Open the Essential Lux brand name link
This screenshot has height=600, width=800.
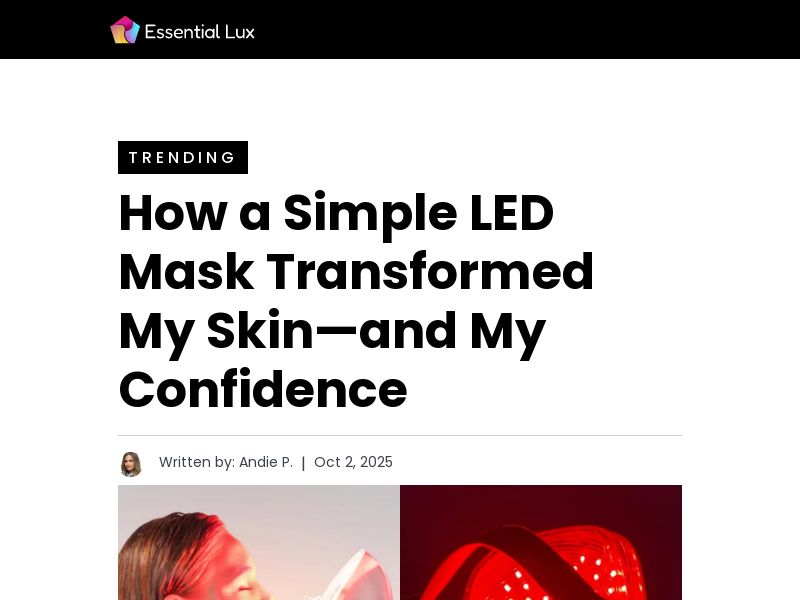click(x=199, y=32)
